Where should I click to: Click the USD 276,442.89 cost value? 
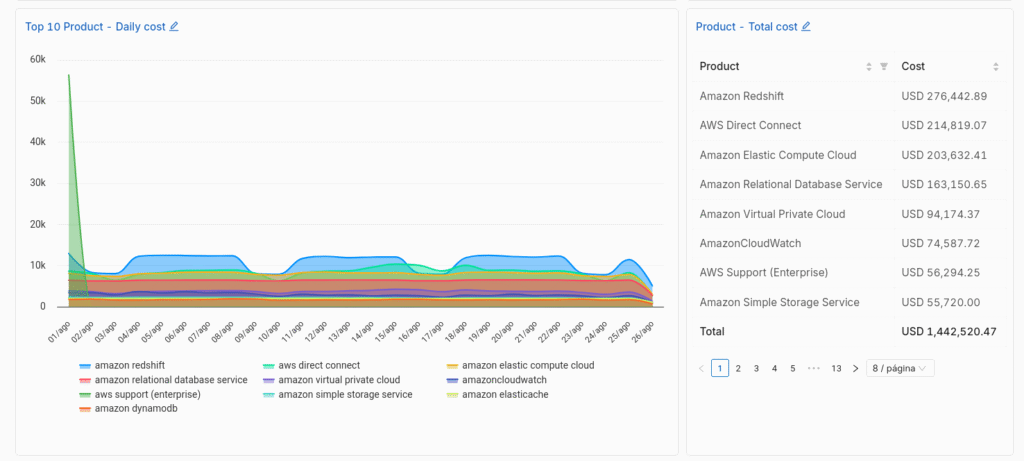[944, 97]
